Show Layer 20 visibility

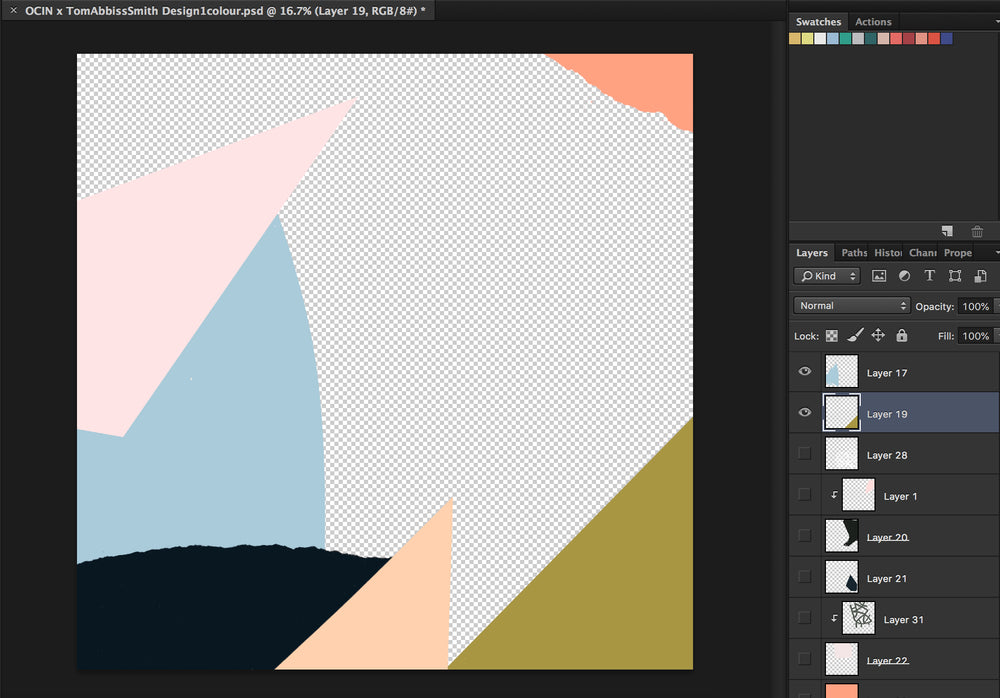805,535
